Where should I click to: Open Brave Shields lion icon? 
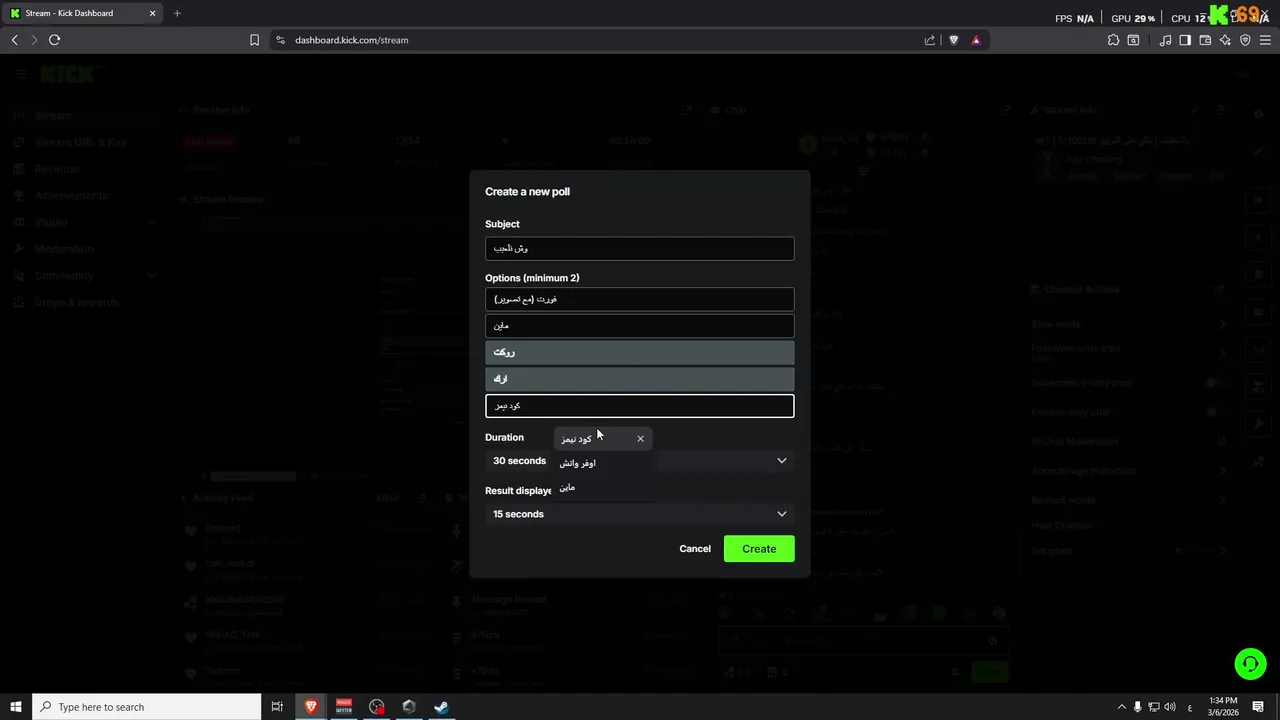[x=953, y=40]
